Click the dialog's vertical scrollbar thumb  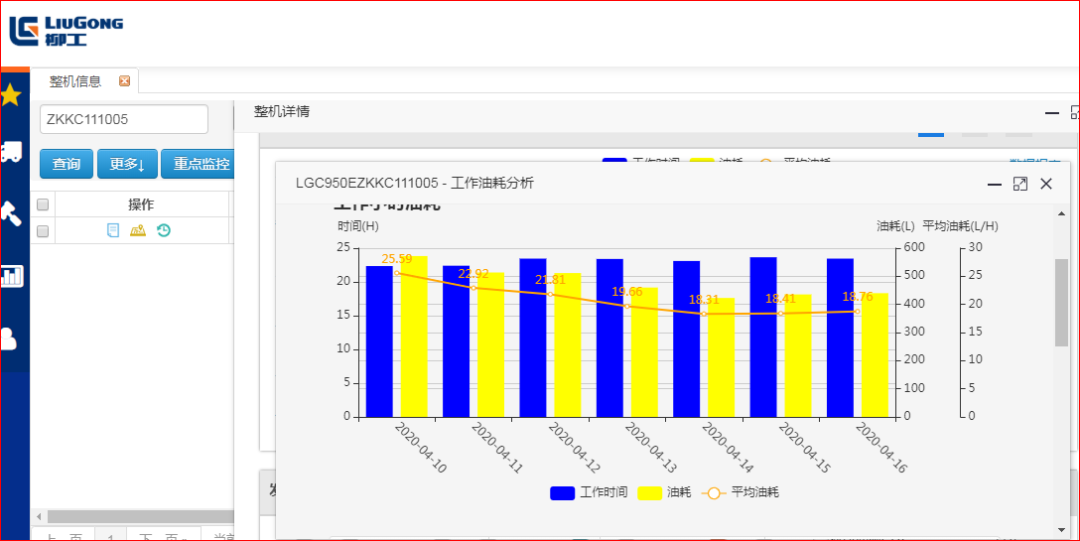point(1061,302)
